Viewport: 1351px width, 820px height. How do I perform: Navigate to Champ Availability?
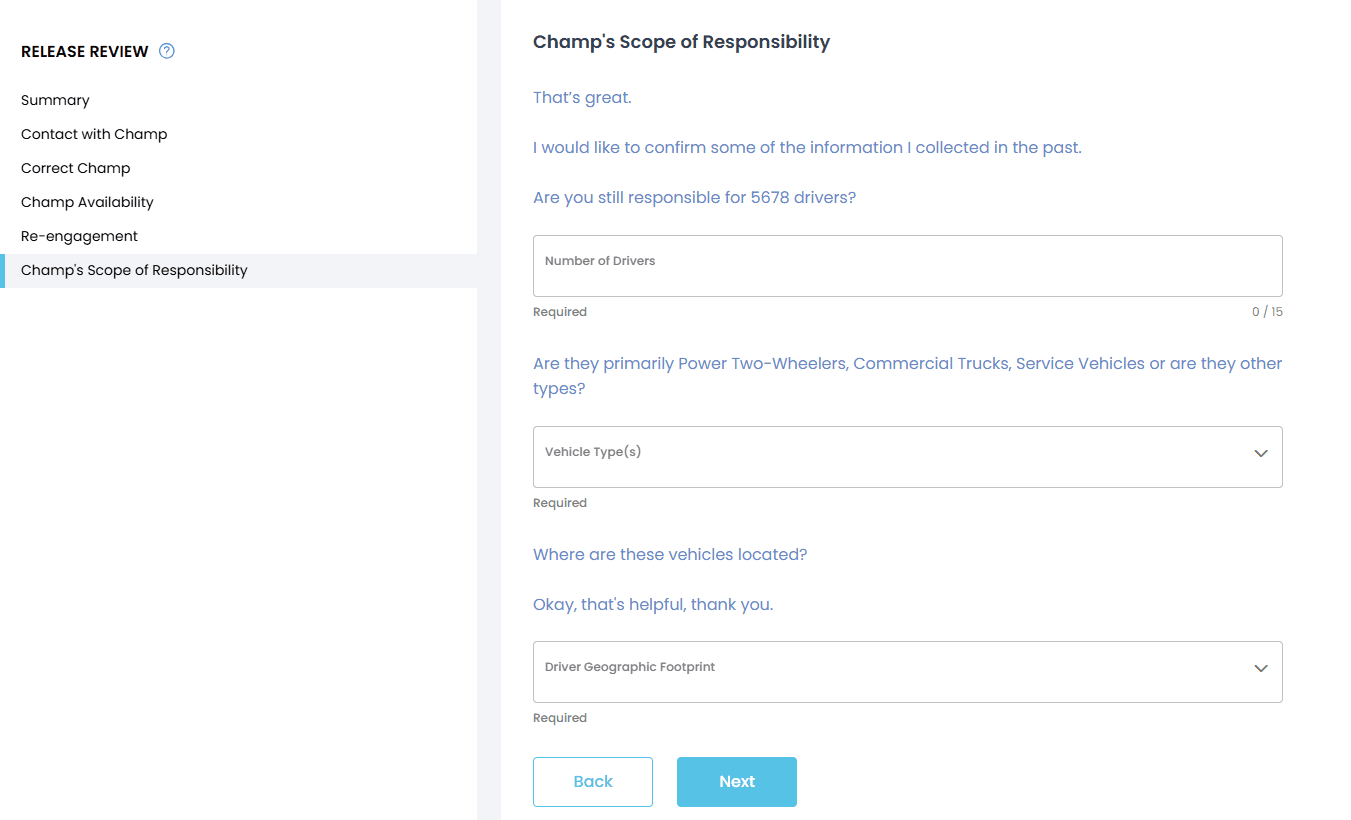click(87, 202)
